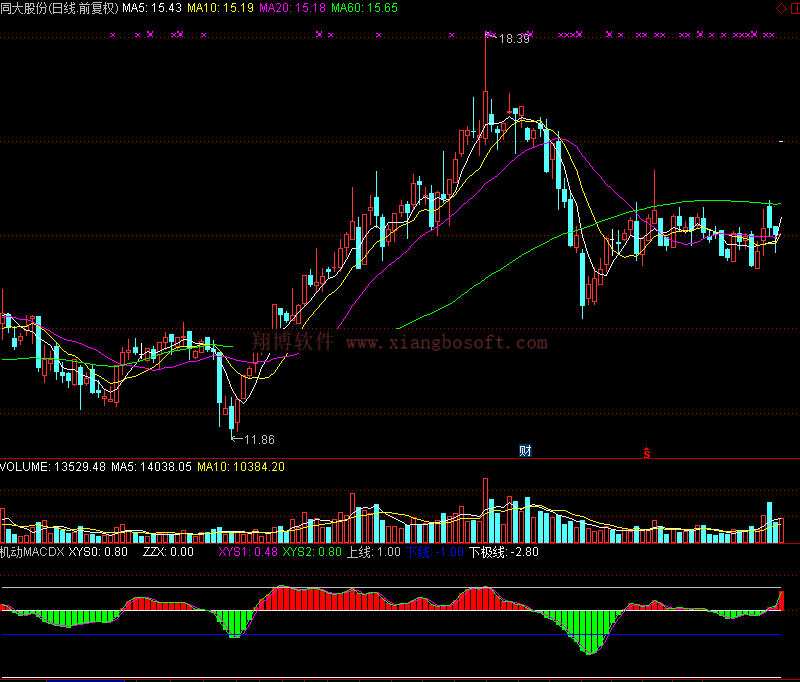This screenshot has height=682, width=800.
Task: Click the red diamond icon at top right
Action: pyautogui.click(x=781, y=9)
